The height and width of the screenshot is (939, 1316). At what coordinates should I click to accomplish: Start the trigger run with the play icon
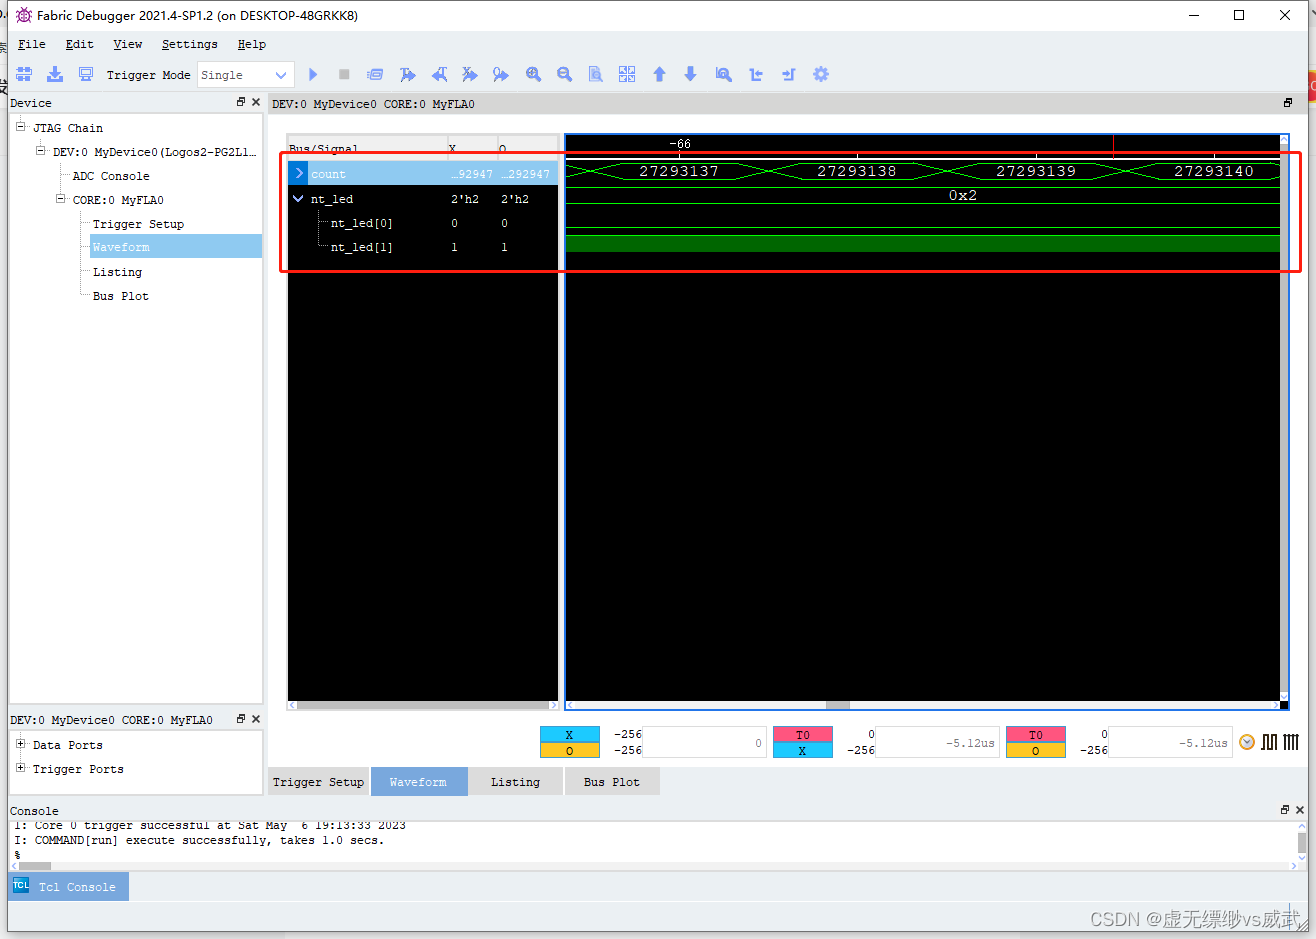click(x=313, y=74)
